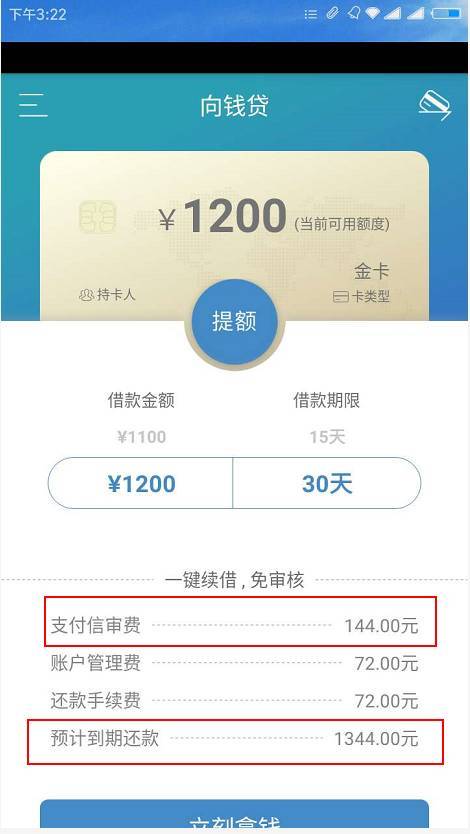This screenshot has width=470, height=834.
Task: Tap the 还款手续费 72.00元 row
Action: click(234, 700)
